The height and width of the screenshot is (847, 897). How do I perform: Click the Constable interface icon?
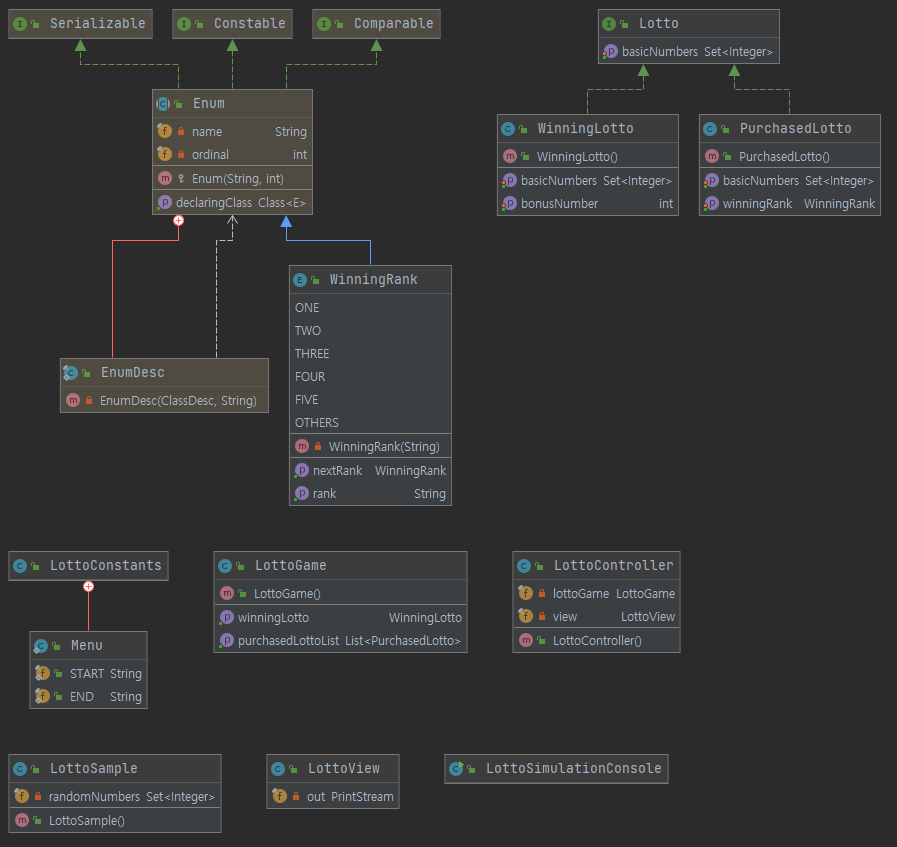tap(184, 24)
